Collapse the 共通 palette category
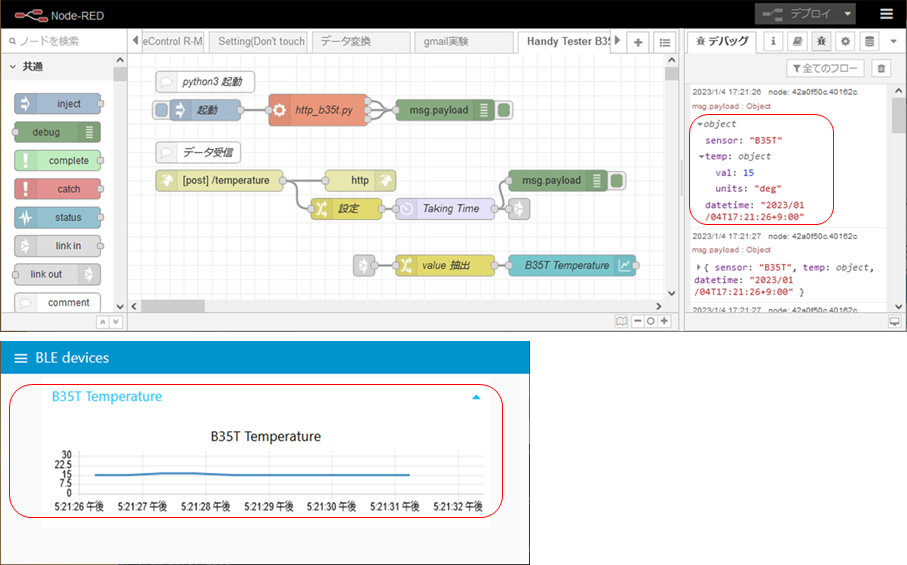Screen dimensions: 907x565 pos(14,67)
